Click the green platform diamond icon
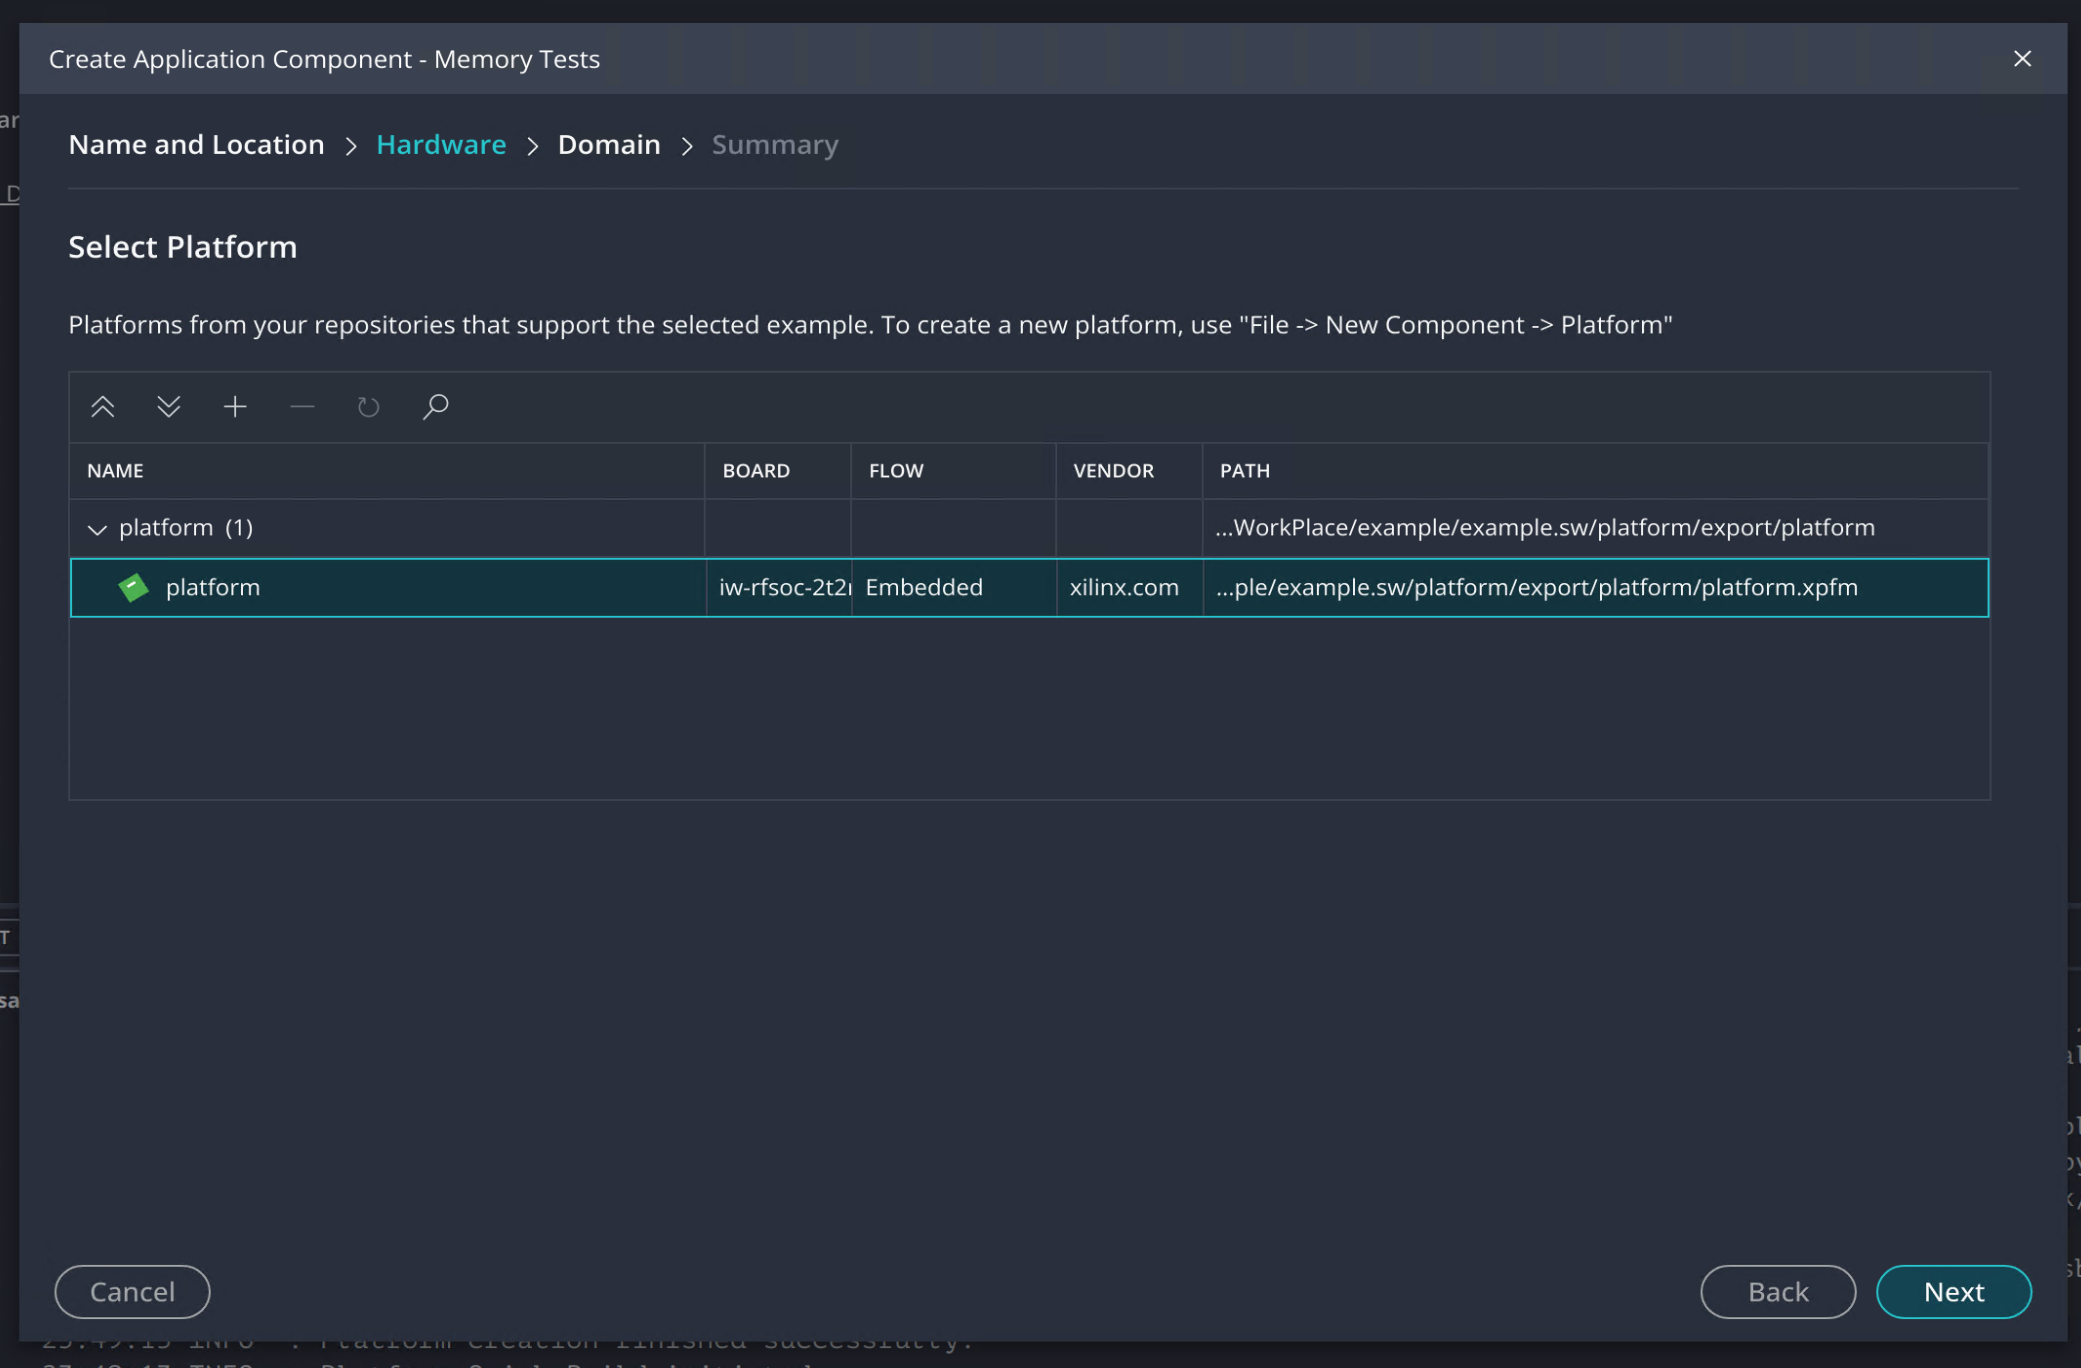 tap(133, 587)
